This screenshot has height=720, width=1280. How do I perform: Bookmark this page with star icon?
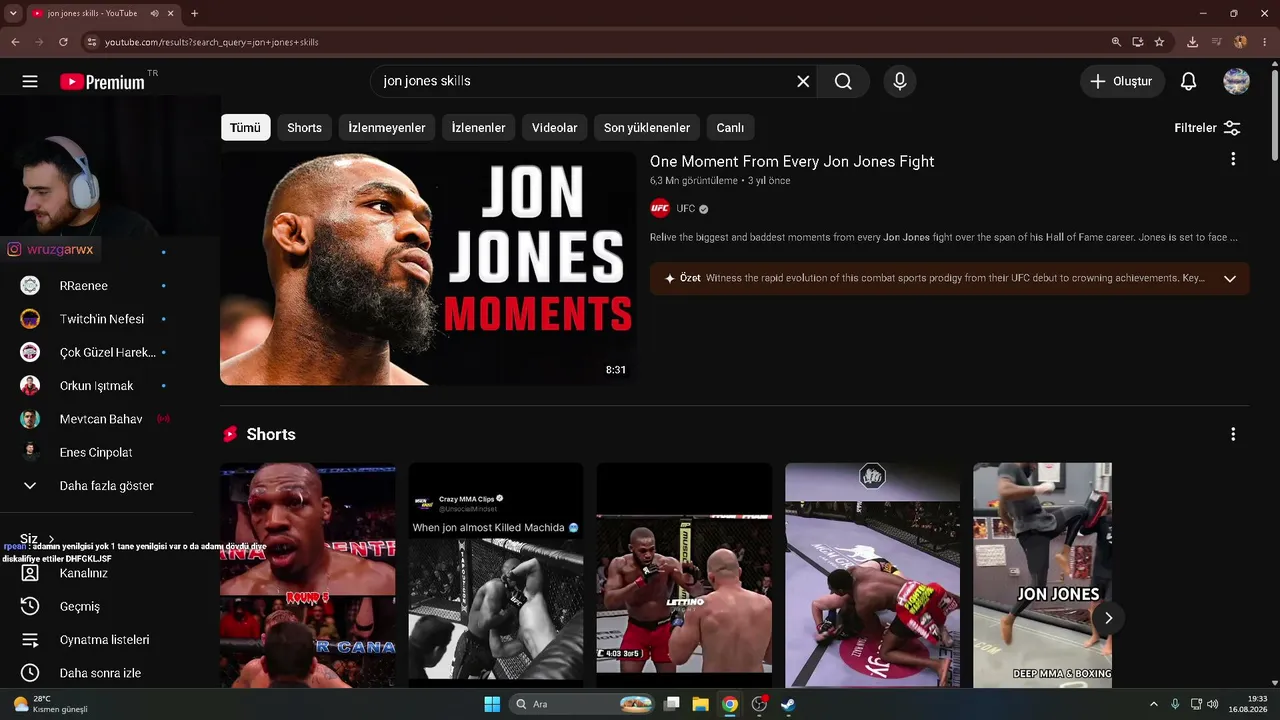[x=1159, y=42]
